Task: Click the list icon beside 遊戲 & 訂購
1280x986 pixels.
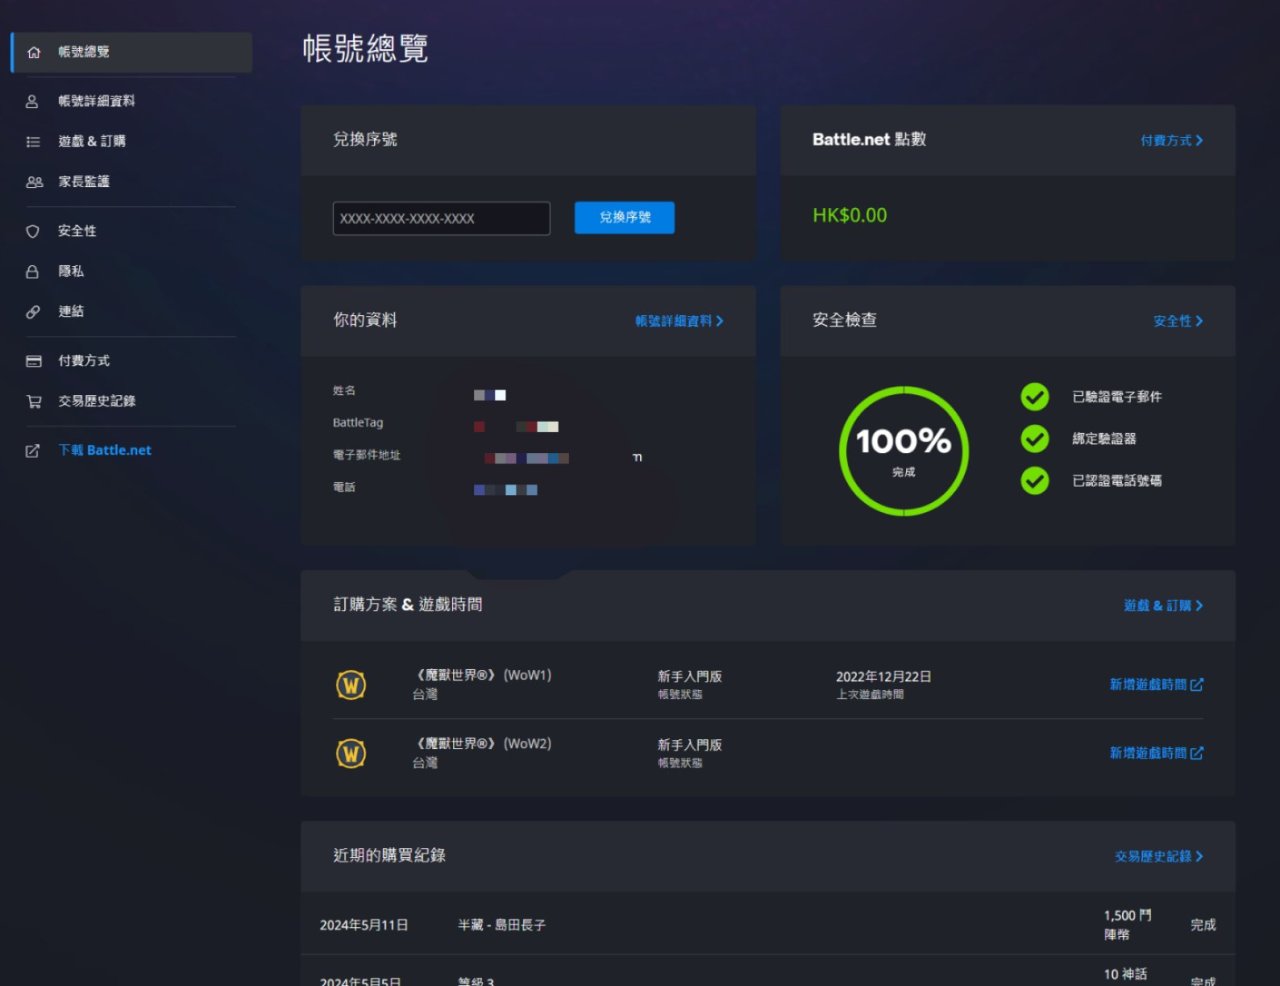Action: 33,142
